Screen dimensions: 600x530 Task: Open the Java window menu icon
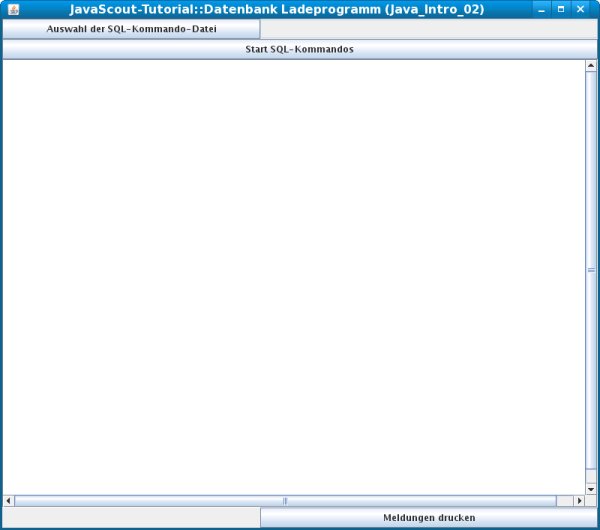(13, 9)
